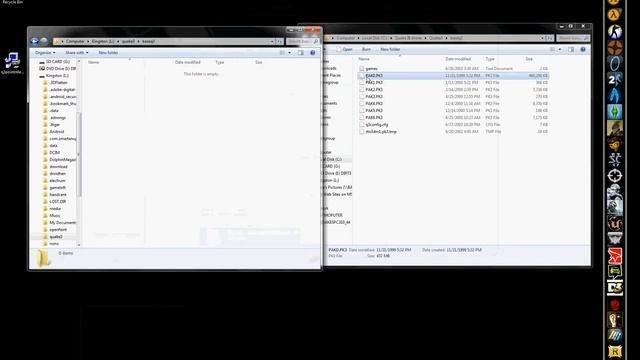The image size is (640, 360).
Task: Click Forward arrow in Kingston window
Action: [x=44, y=41]
